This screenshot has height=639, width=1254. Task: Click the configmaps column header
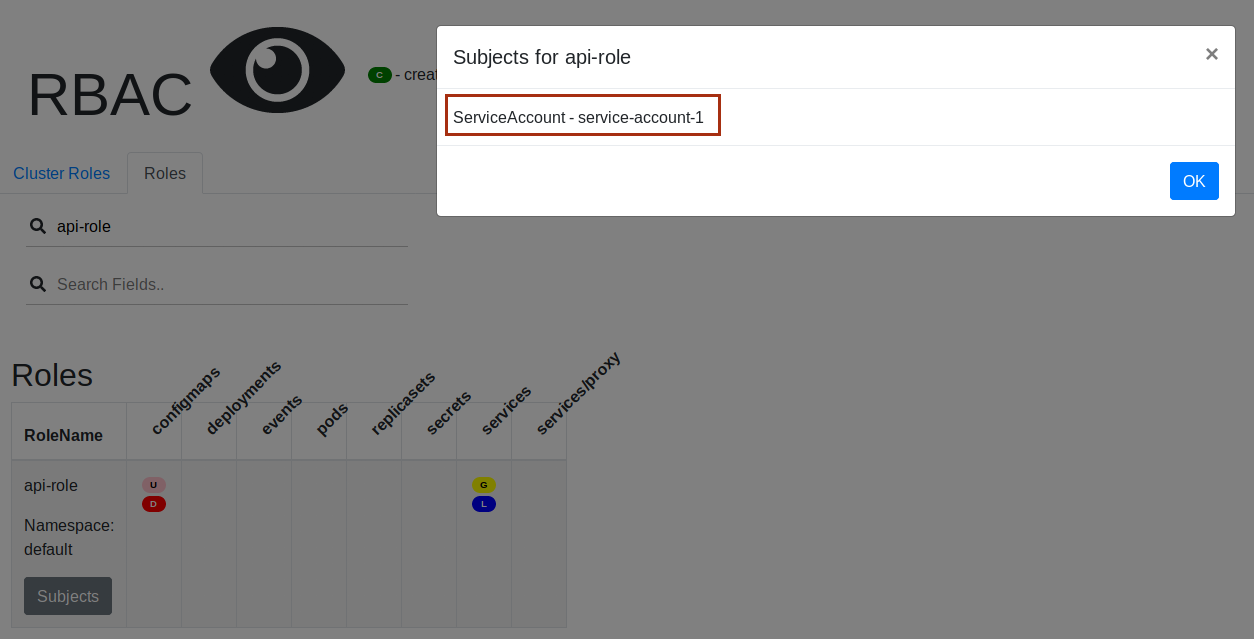pyautogui.click(x=185, y=402)
